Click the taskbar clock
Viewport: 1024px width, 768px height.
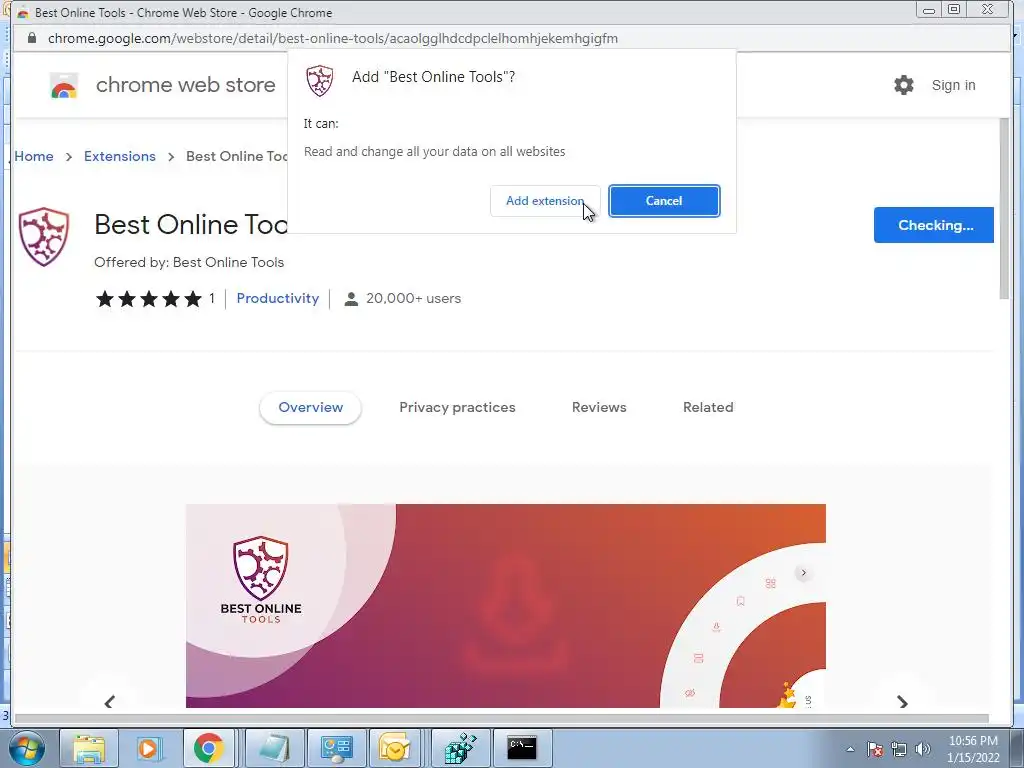tap(973, 749)
